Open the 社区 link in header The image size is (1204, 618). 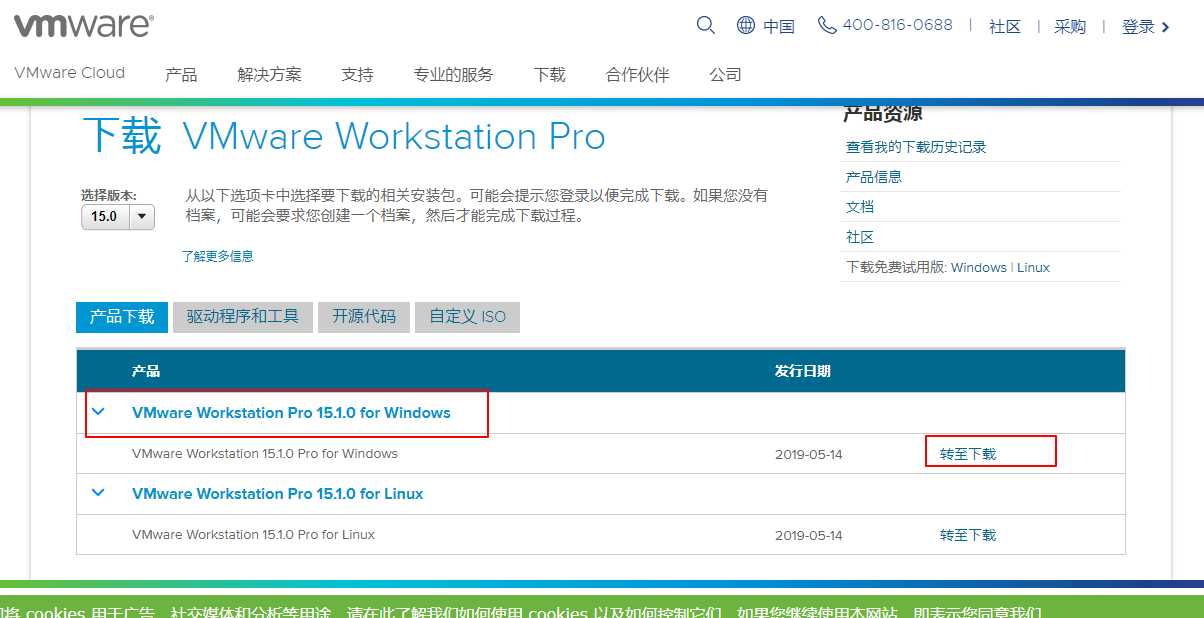point(1005,27)
